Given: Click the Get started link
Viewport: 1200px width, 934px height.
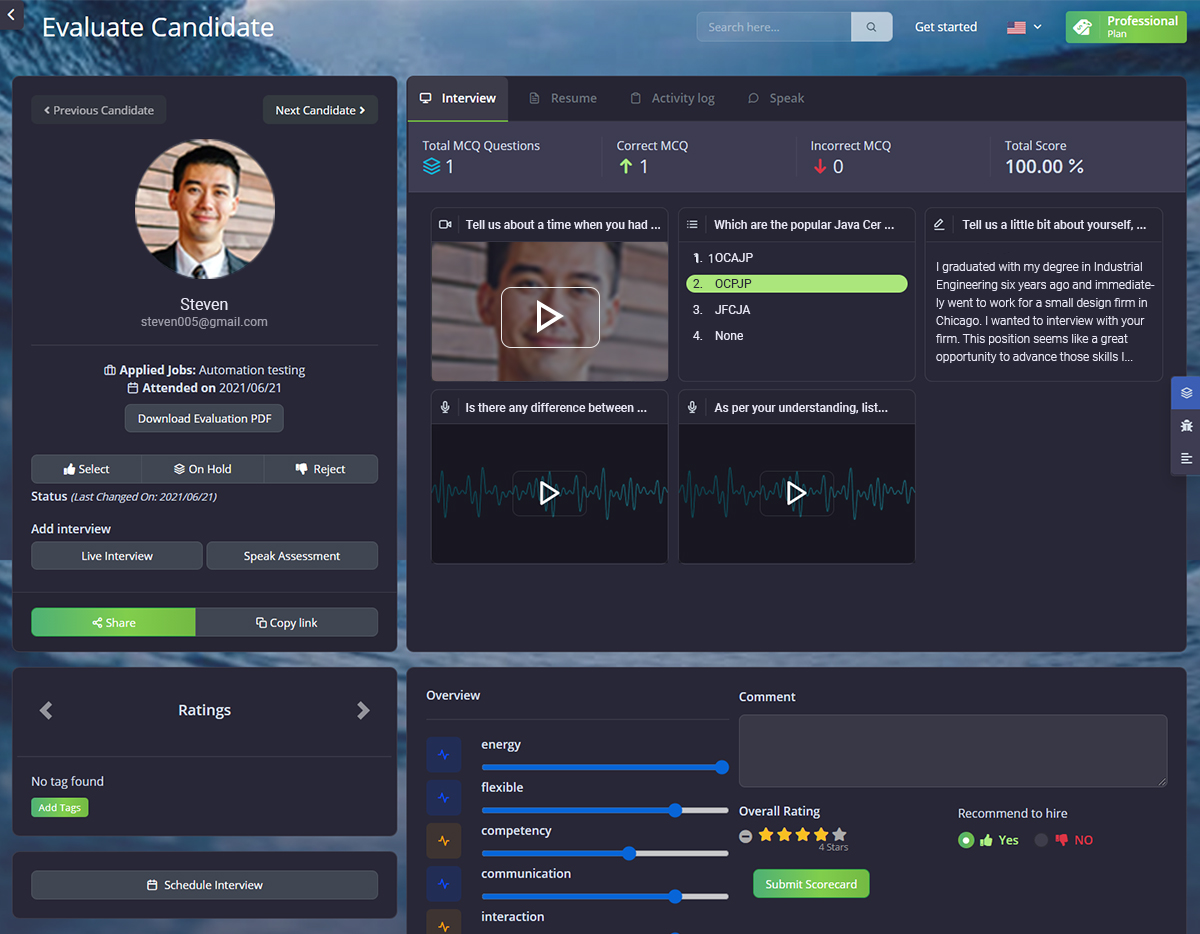Looking at the screenshot, I should point(946,27).
